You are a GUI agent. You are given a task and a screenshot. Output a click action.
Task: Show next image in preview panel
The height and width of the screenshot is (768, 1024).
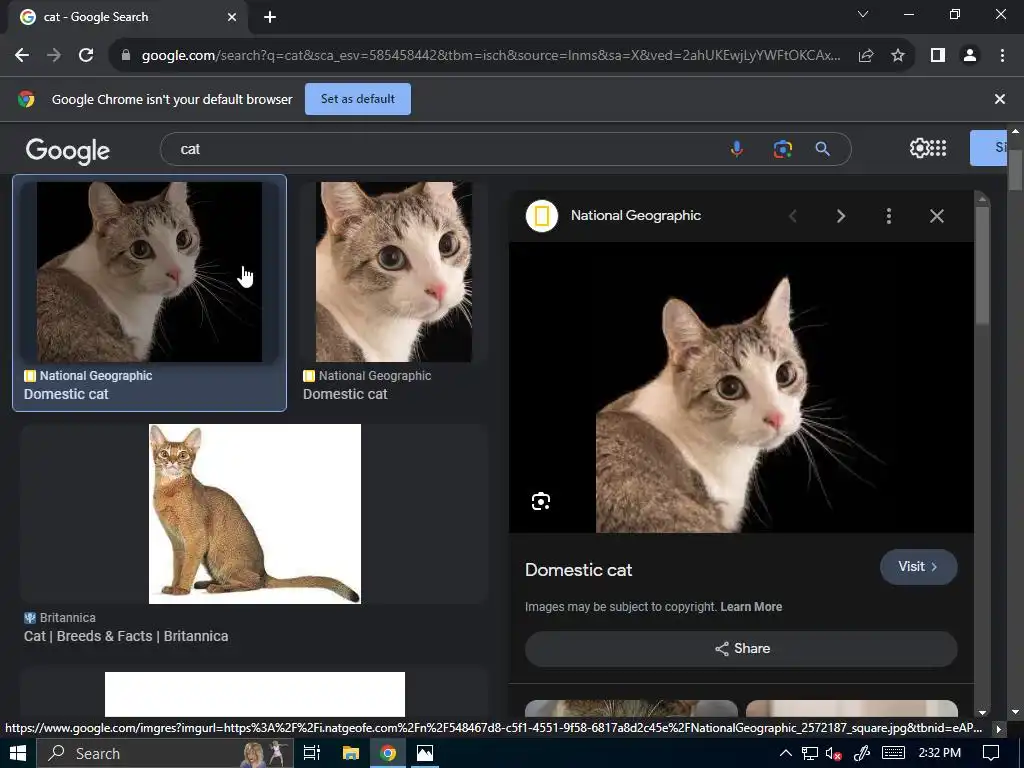click(x=841, y=216)
